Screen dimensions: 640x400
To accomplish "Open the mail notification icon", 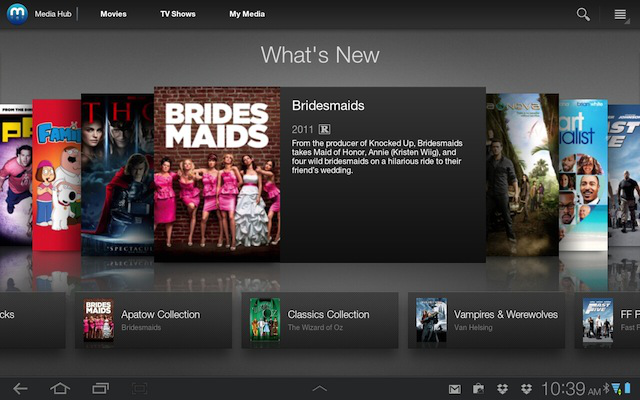I will pyautogui.click(x=455, y=389).
